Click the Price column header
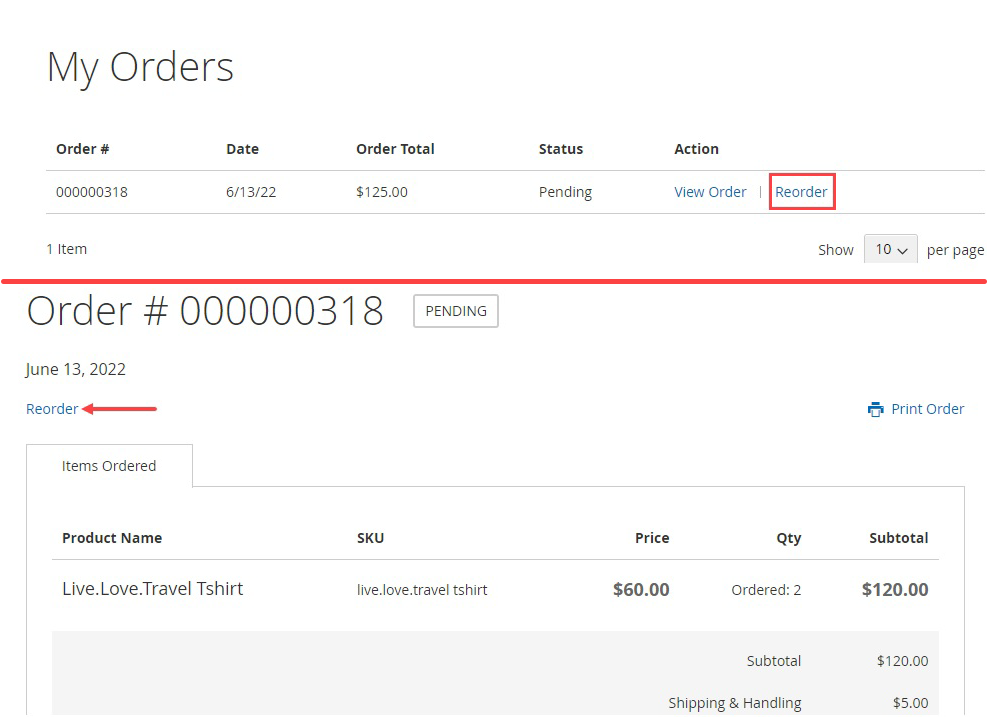The image size is (988, 717). click(651, 538)
